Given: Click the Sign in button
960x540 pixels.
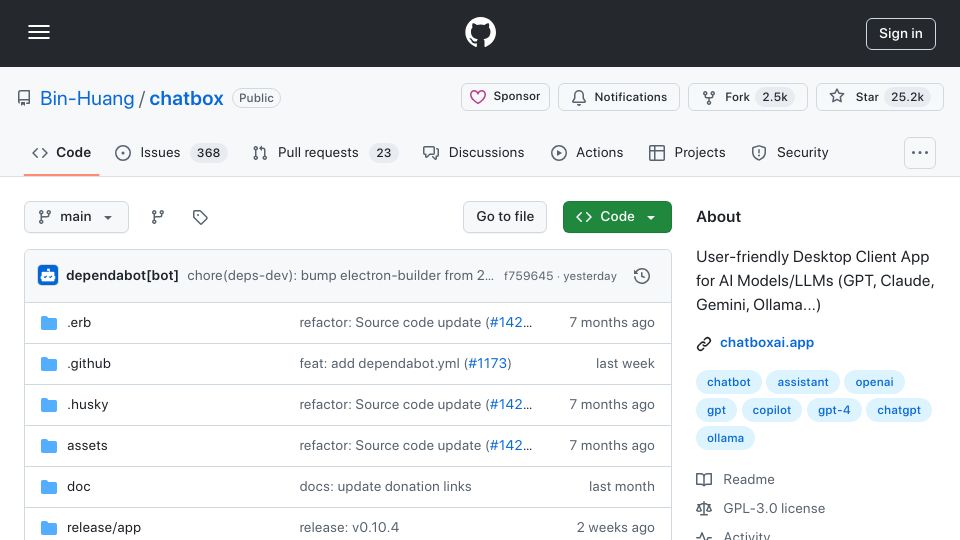Looking at the screenshot, I should [900, 34].
